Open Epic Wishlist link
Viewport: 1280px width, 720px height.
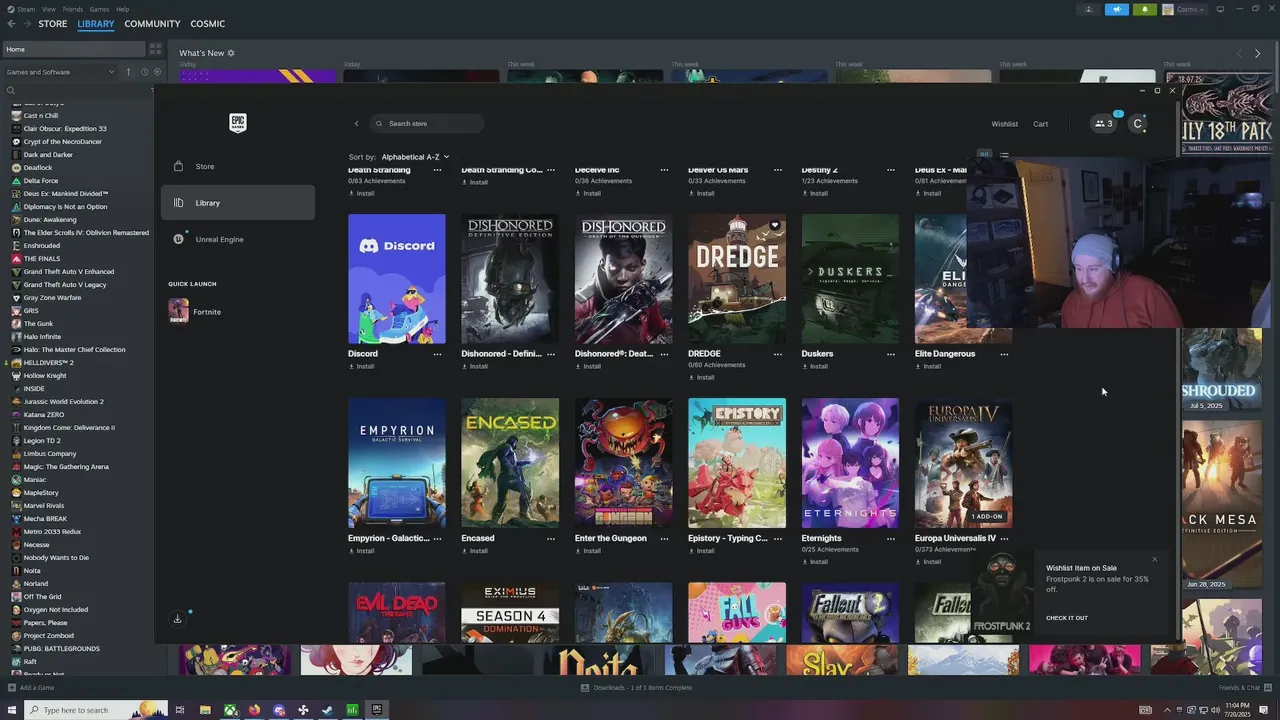click(1004, 124)
